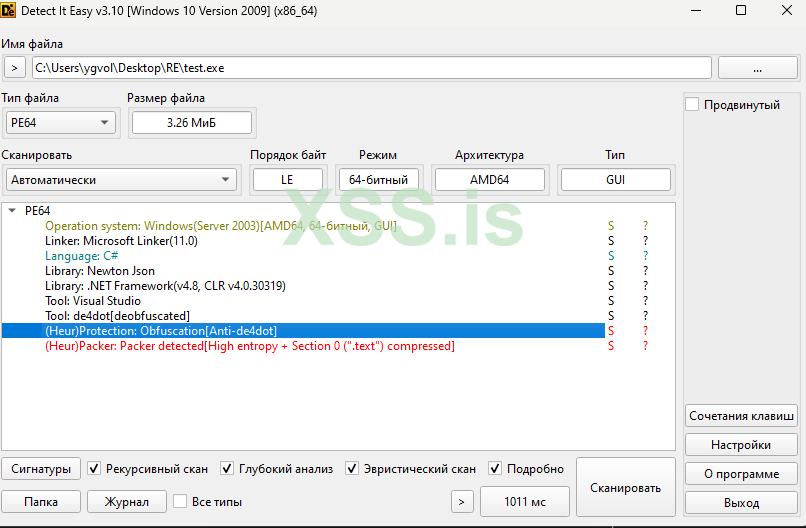Click the LE byte order button
Image resolution: width=806 pixels, height=528 pixels.
coord(287,180)
